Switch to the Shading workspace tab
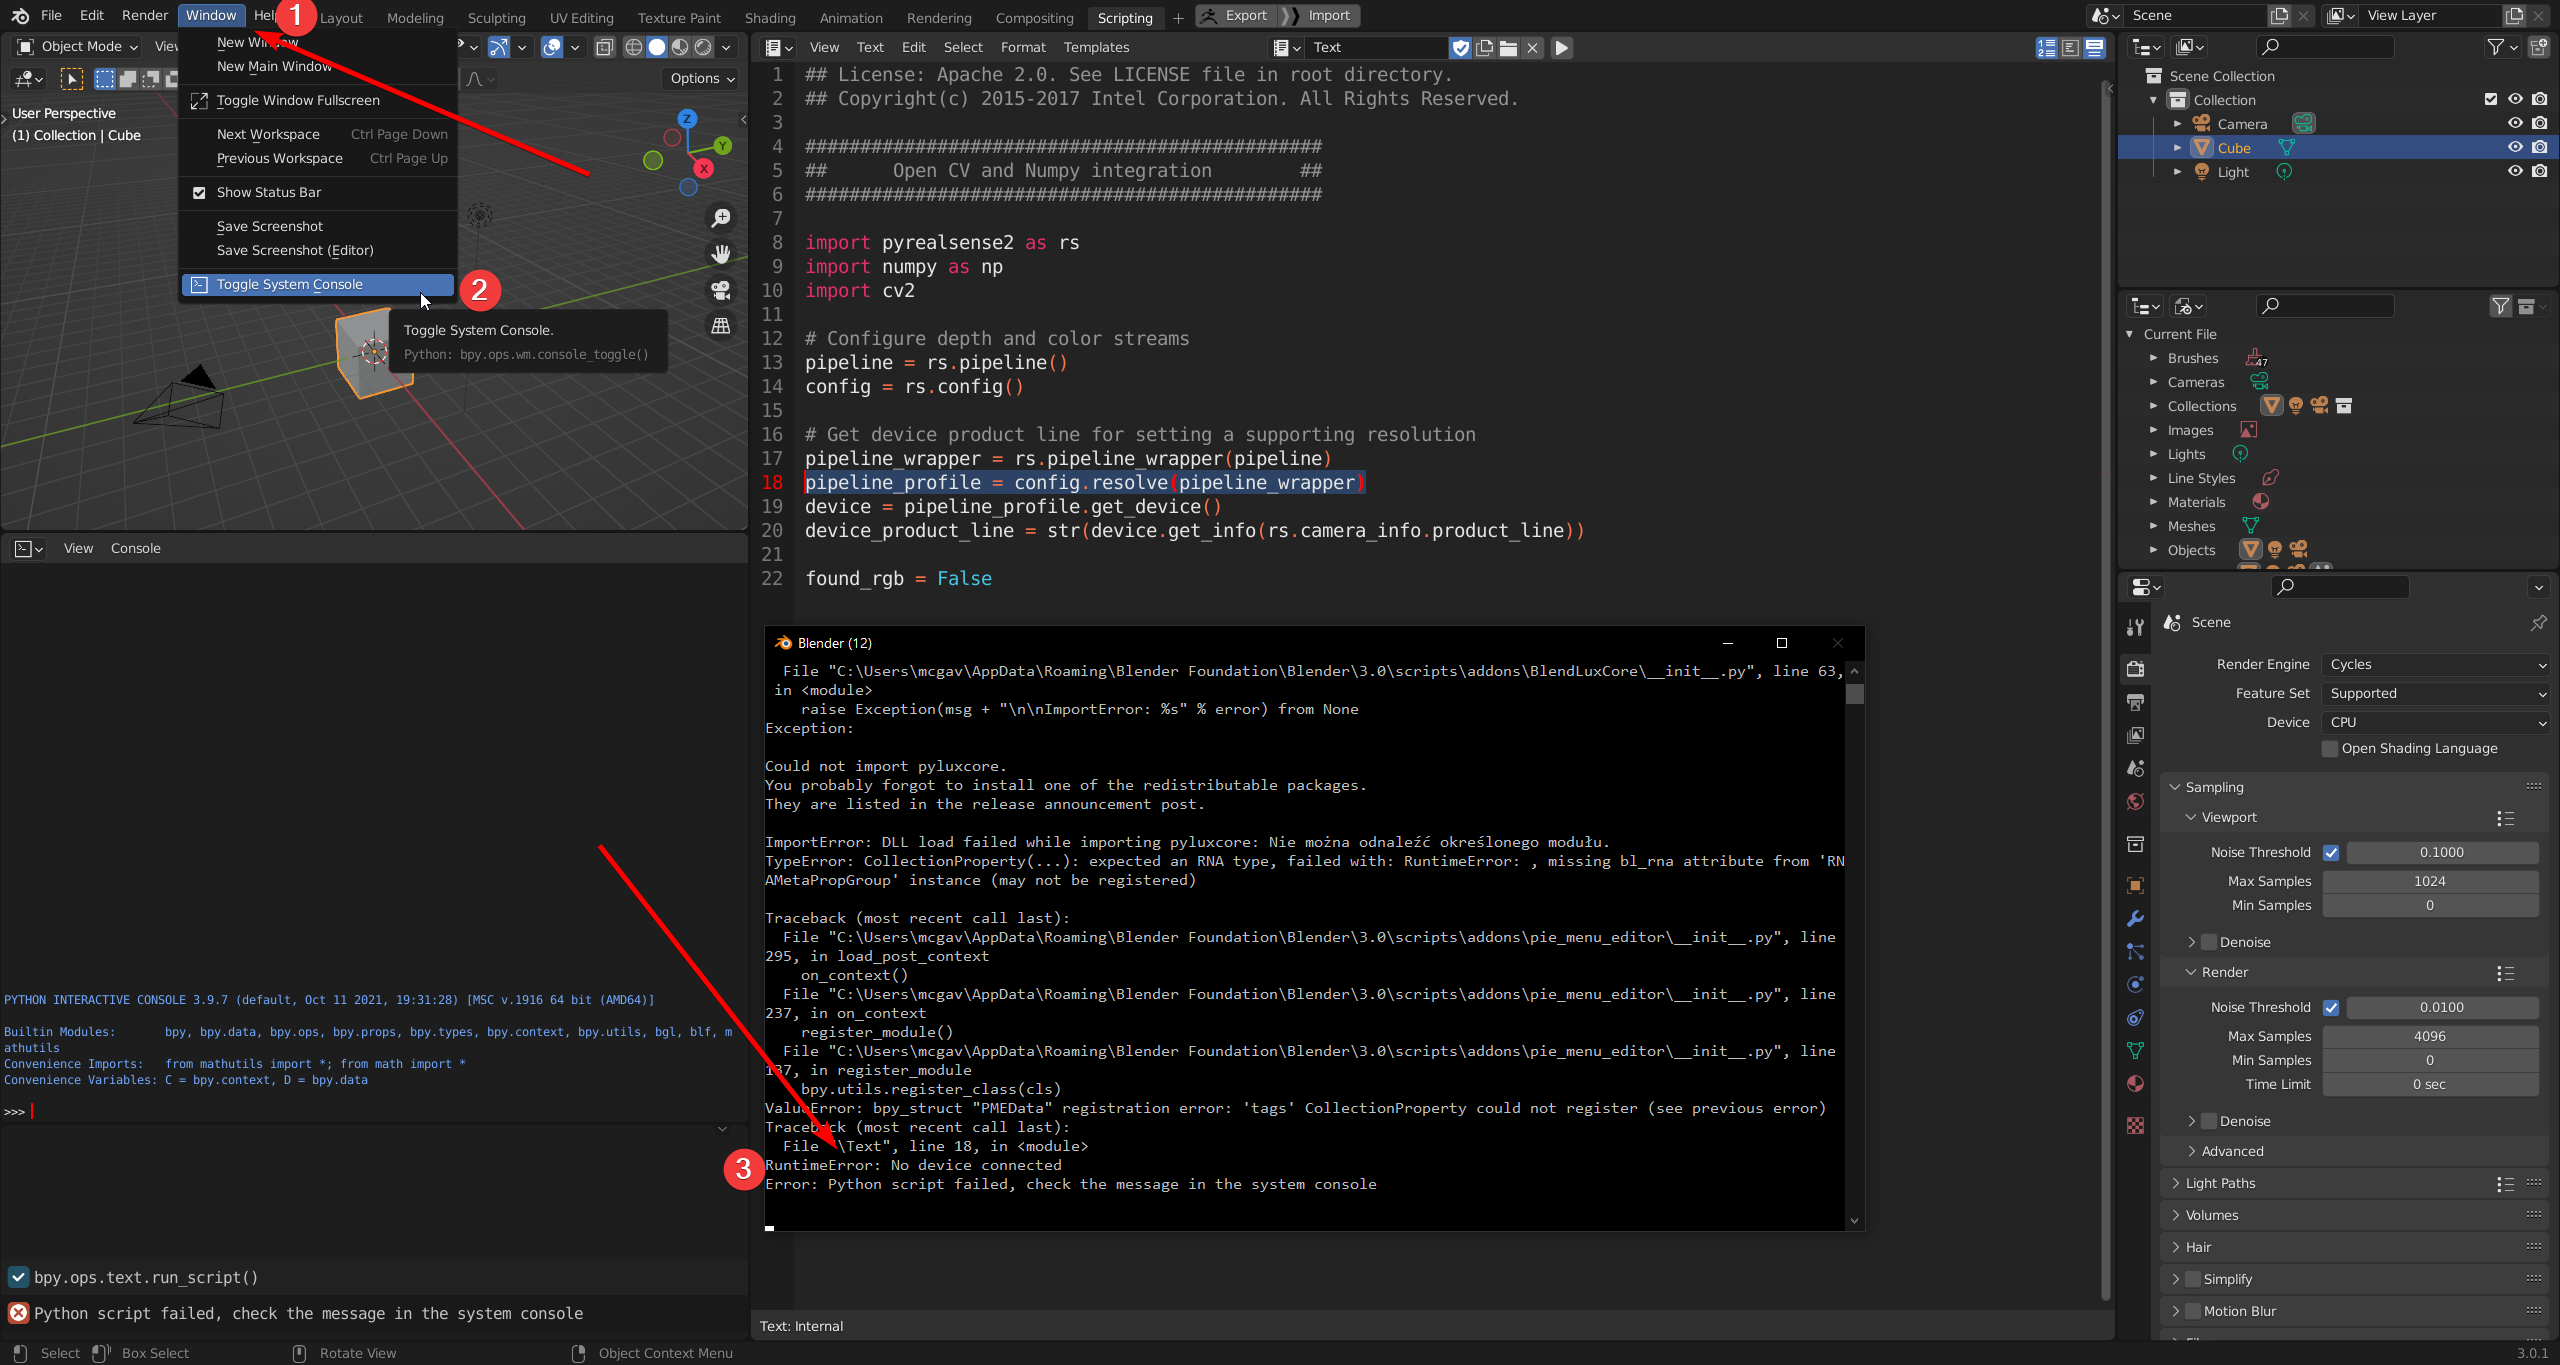This screenshot has width=2560, height=1365. [x=769, y=17]
